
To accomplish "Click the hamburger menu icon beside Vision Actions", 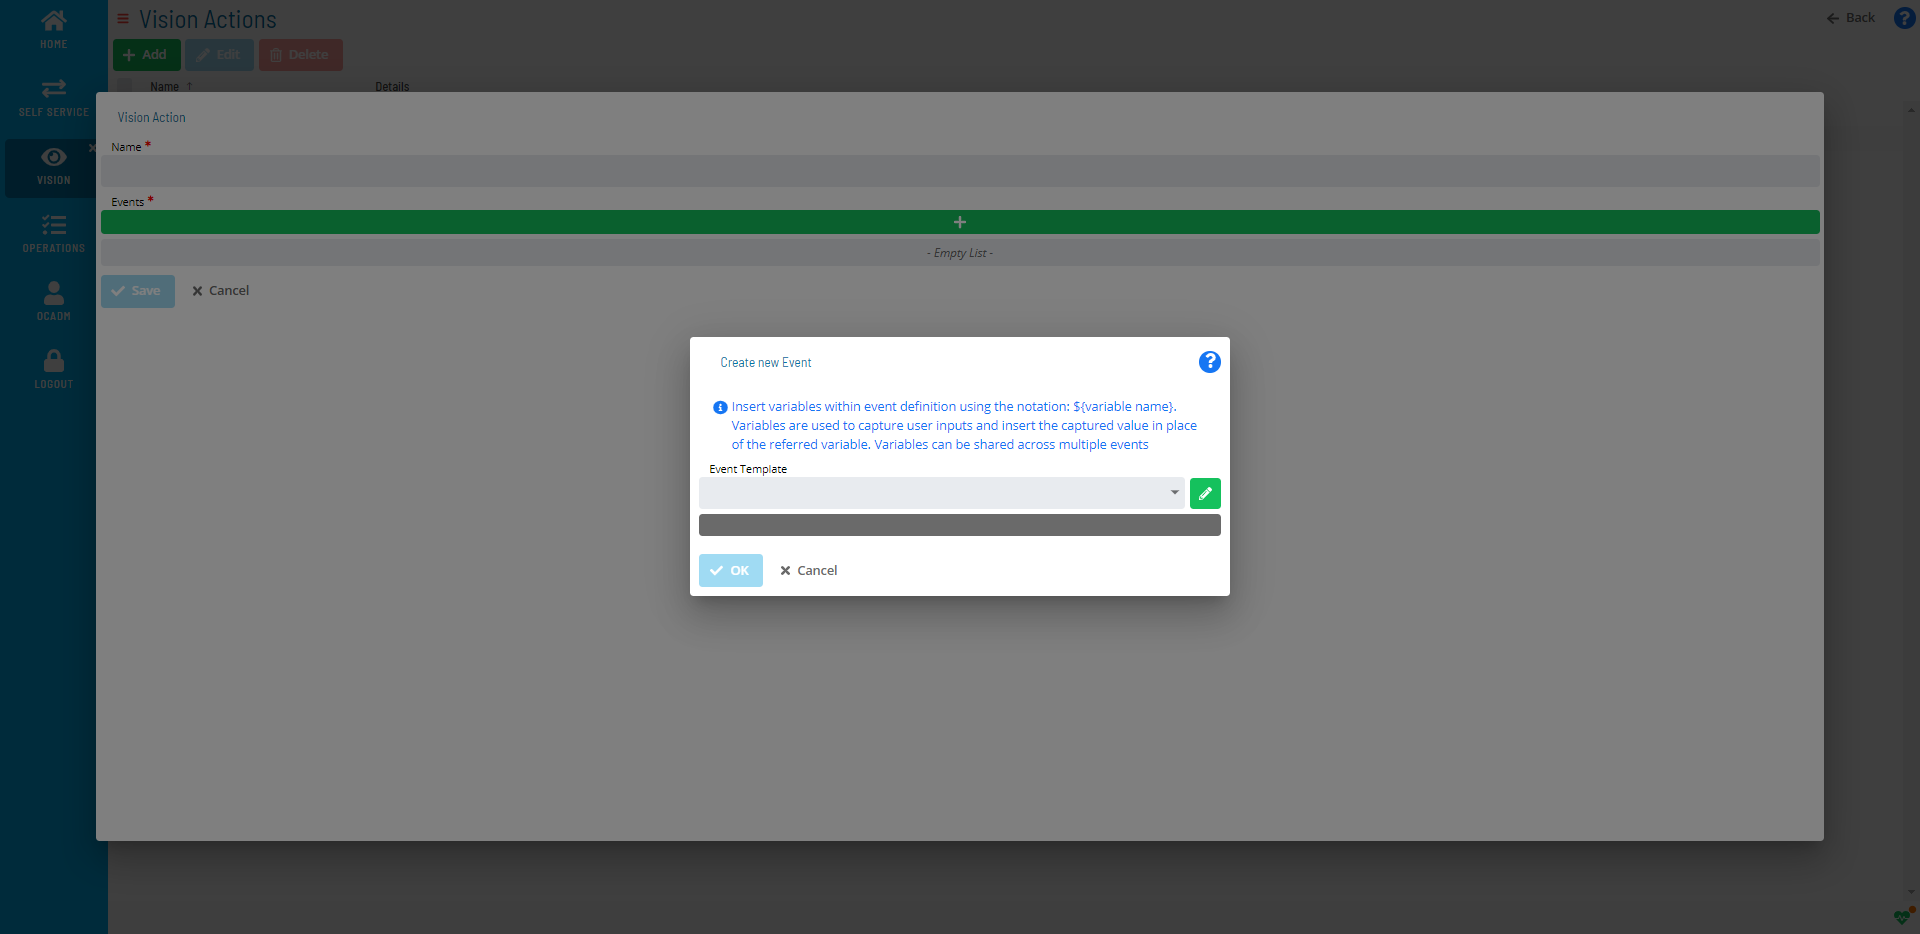I will click(x=123, y=19).
